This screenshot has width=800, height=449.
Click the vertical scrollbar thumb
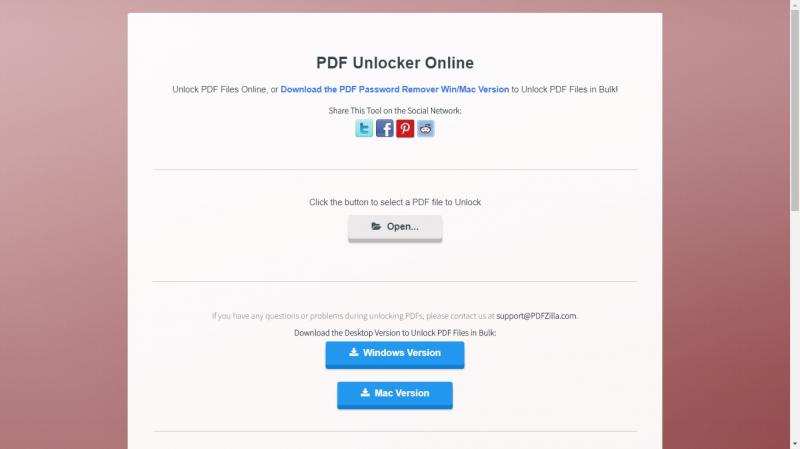tap(795, 110)
